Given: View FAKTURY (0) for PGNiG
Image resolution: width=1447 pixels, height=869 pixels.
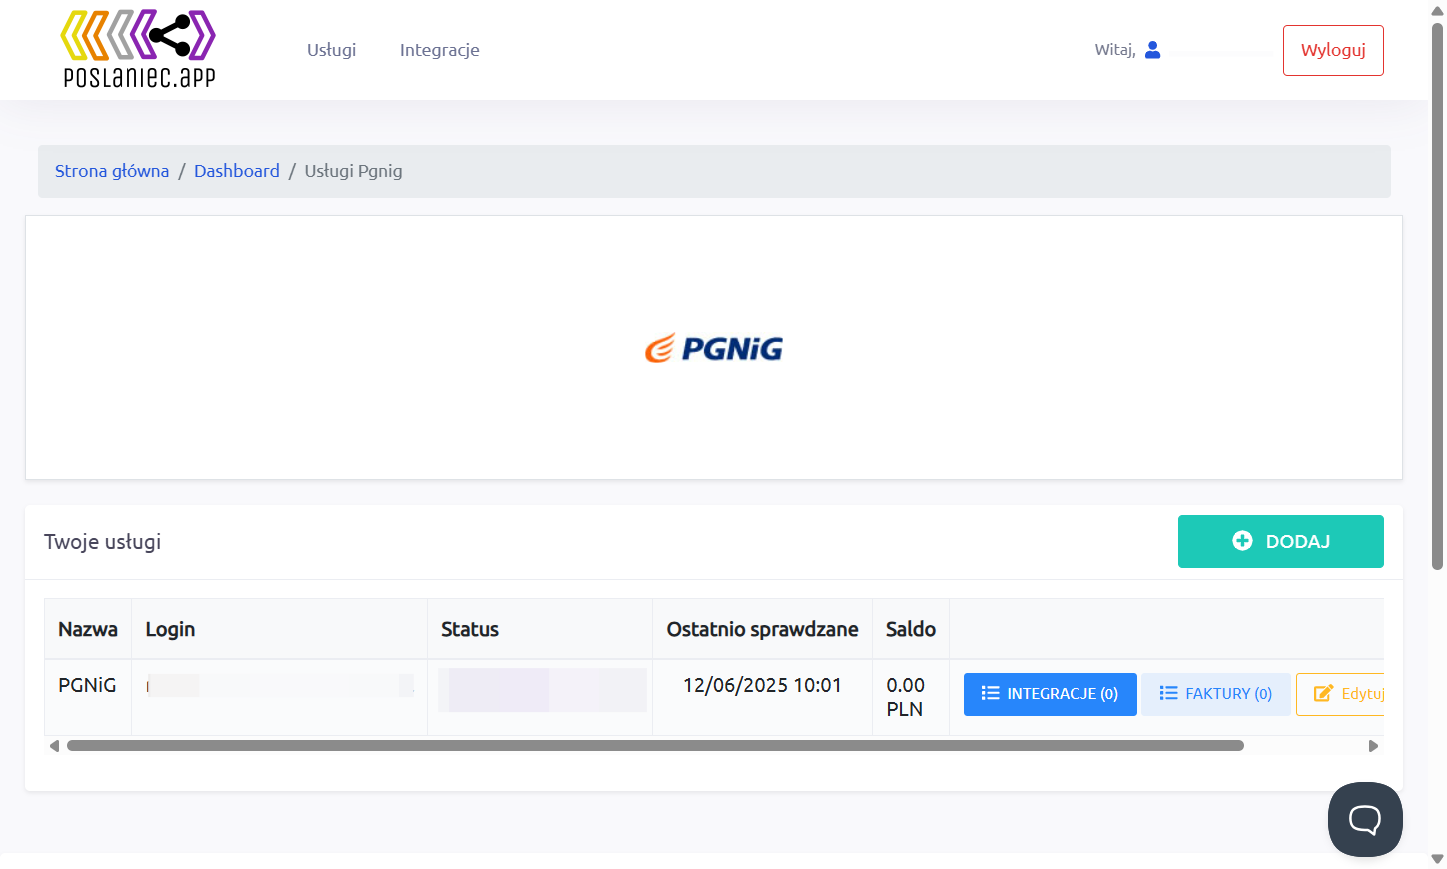Looking at the screenshot, I should pos(1216,694).
